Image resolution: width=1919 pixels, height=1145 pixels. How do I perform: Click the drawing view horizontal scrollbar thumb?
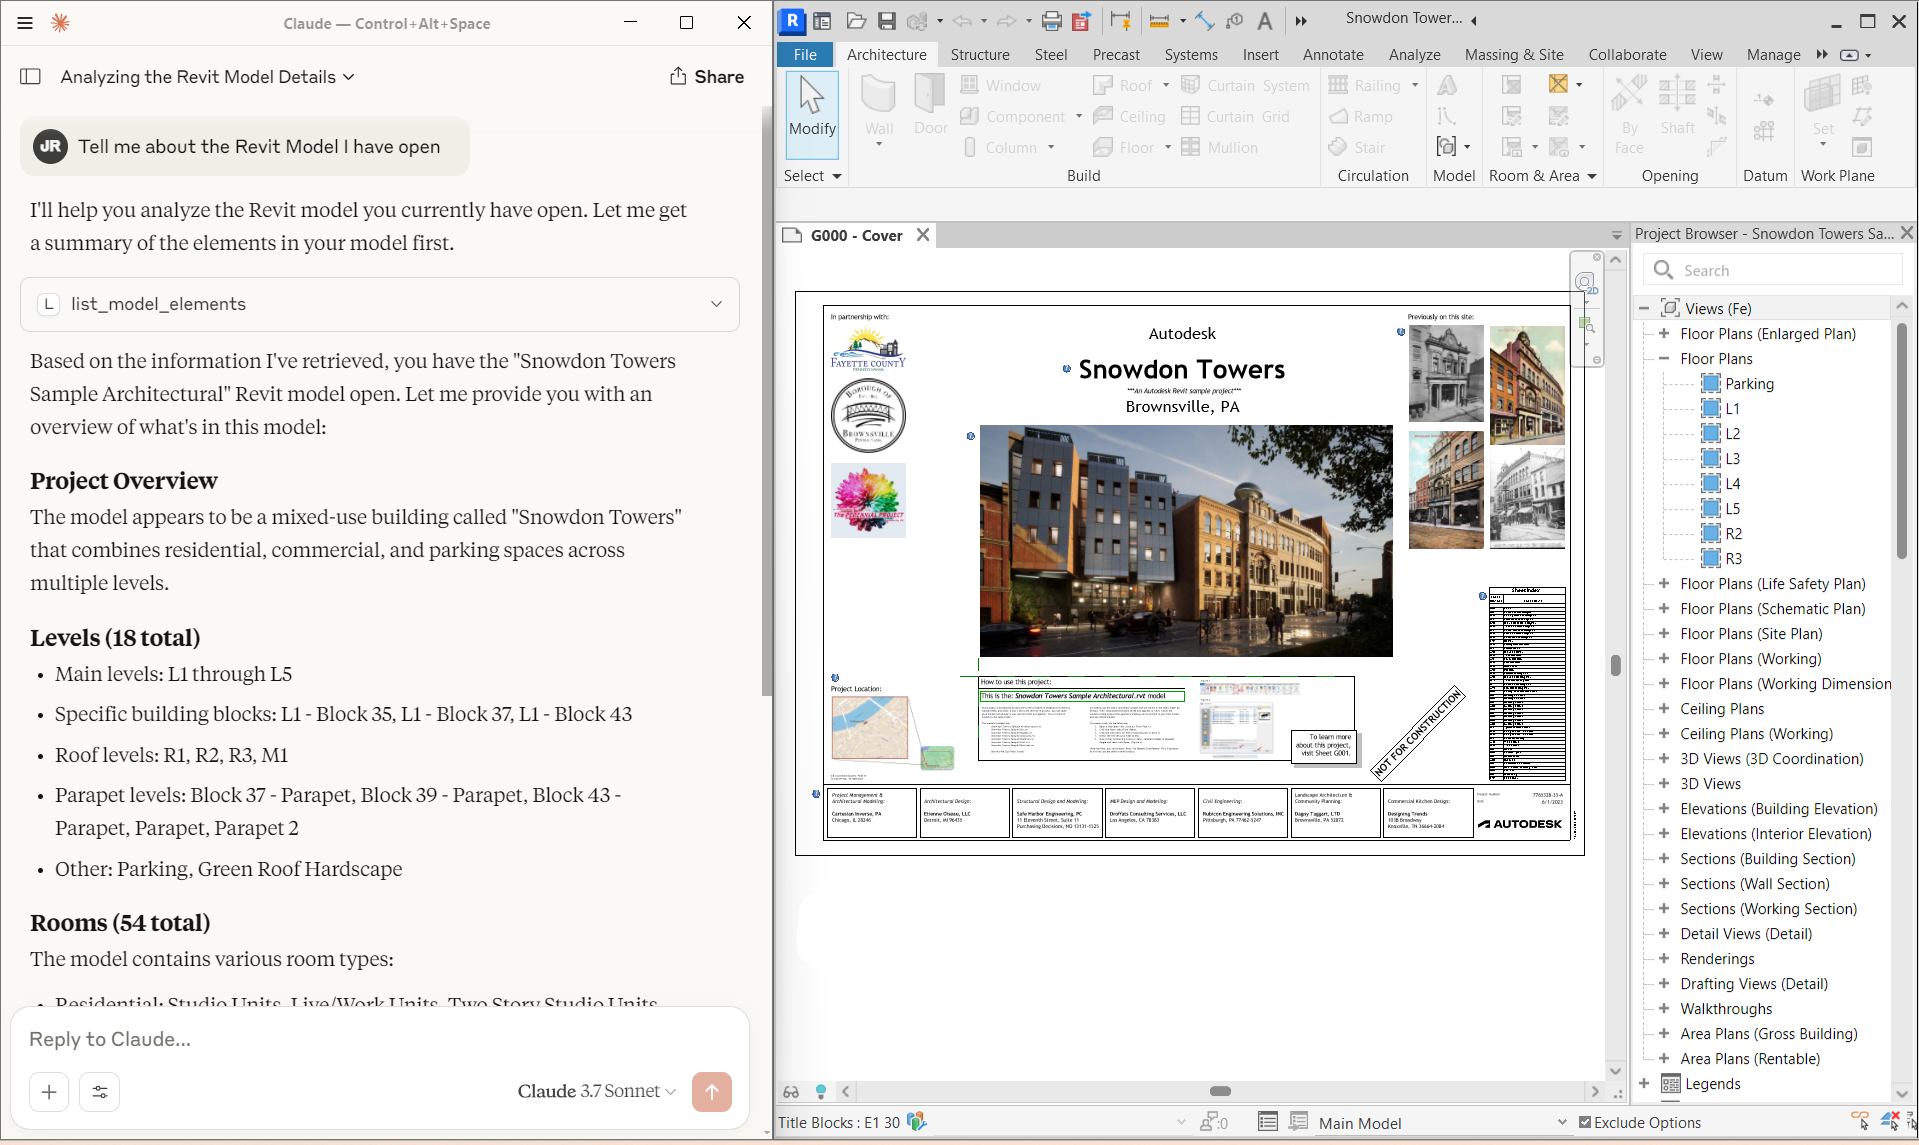click(1220, 1091)
